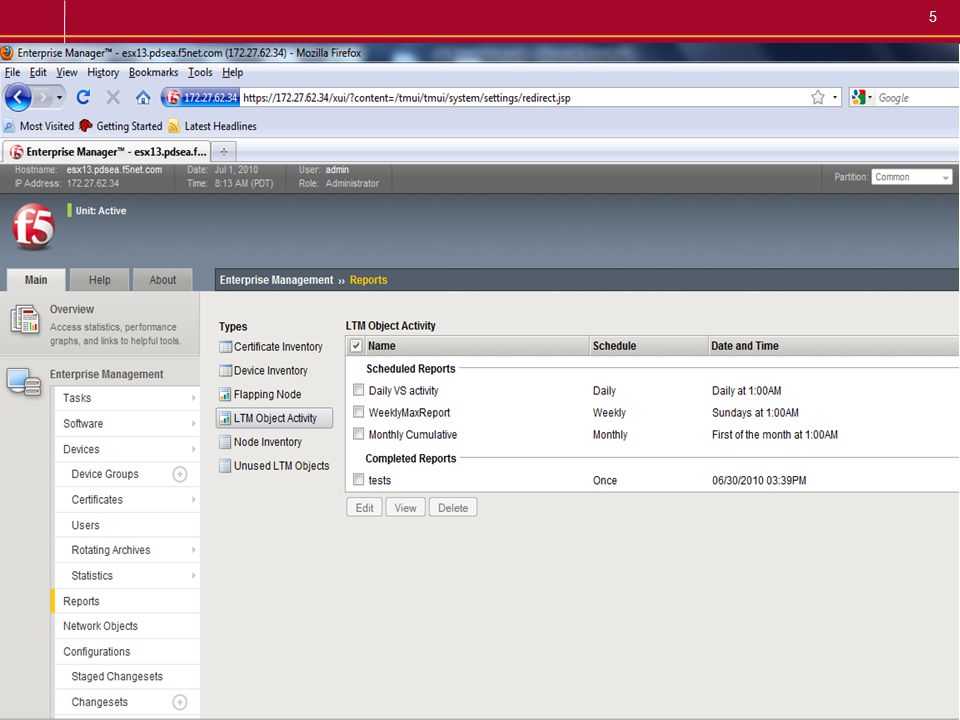
Task: Bookmark this page with the star icon
Action: tap(817, 97)
